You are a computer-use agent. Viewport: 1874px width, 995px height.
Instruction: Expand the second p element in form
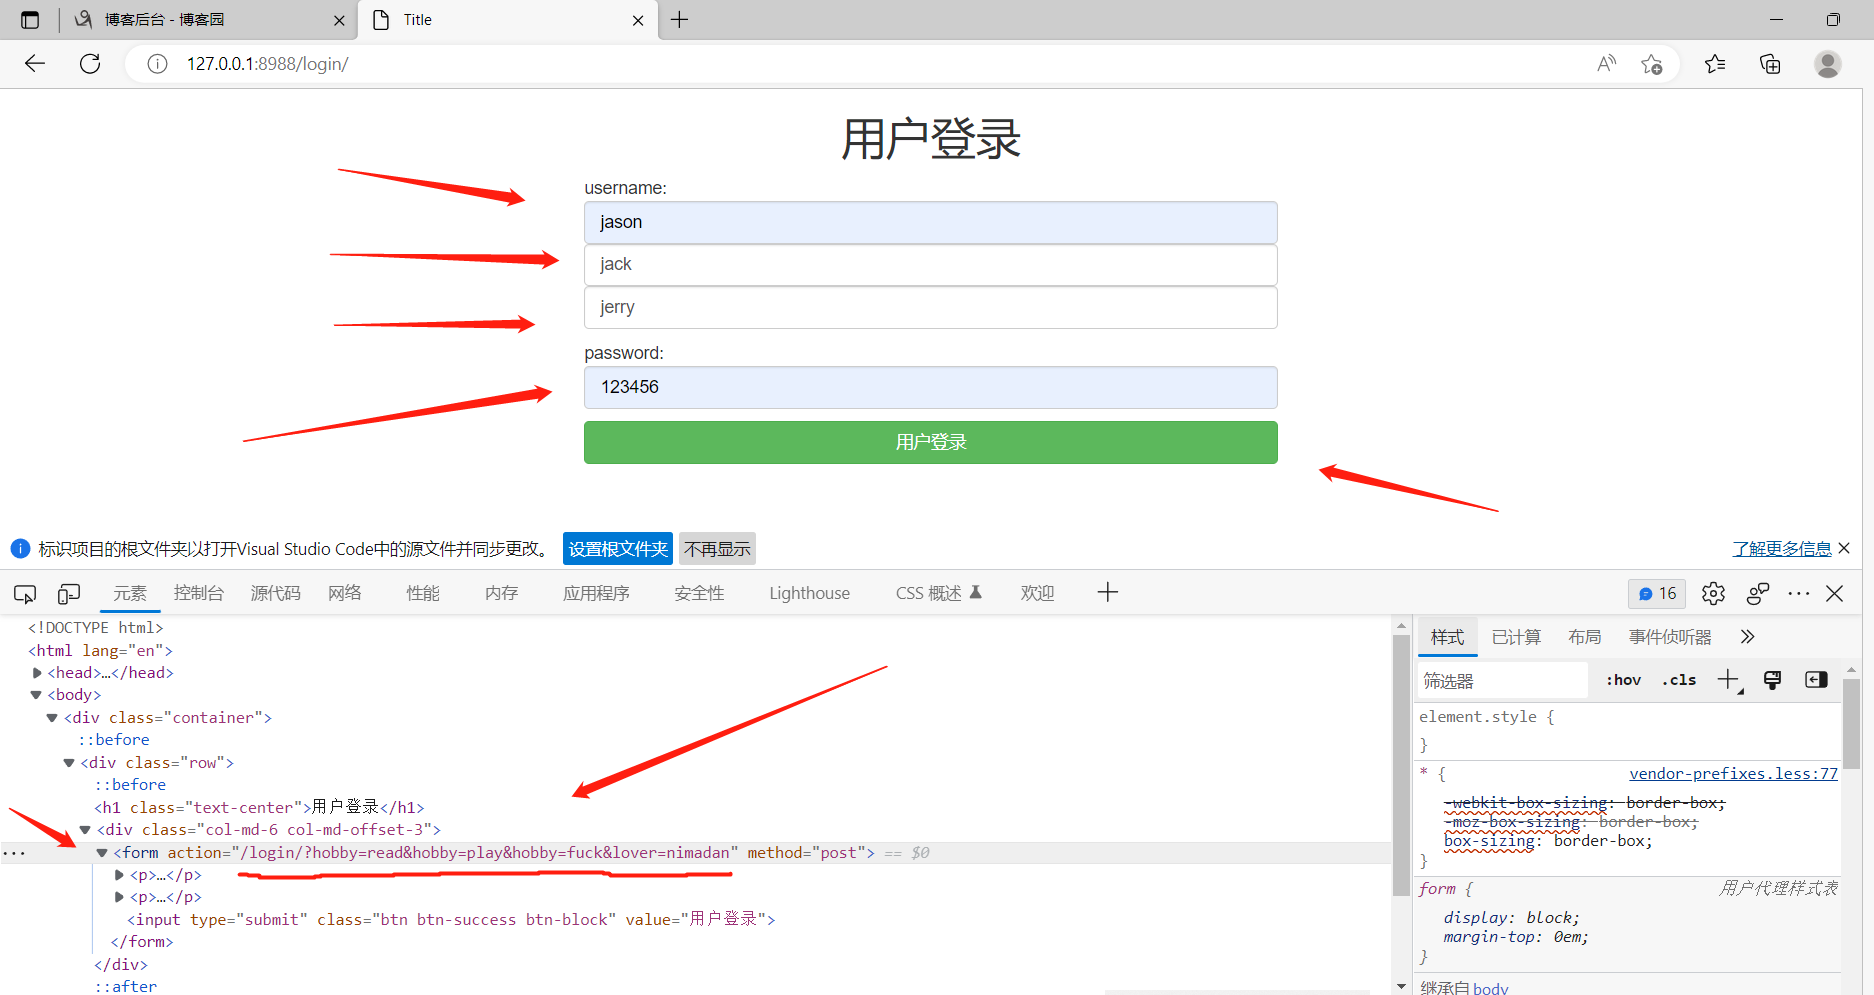119,897
